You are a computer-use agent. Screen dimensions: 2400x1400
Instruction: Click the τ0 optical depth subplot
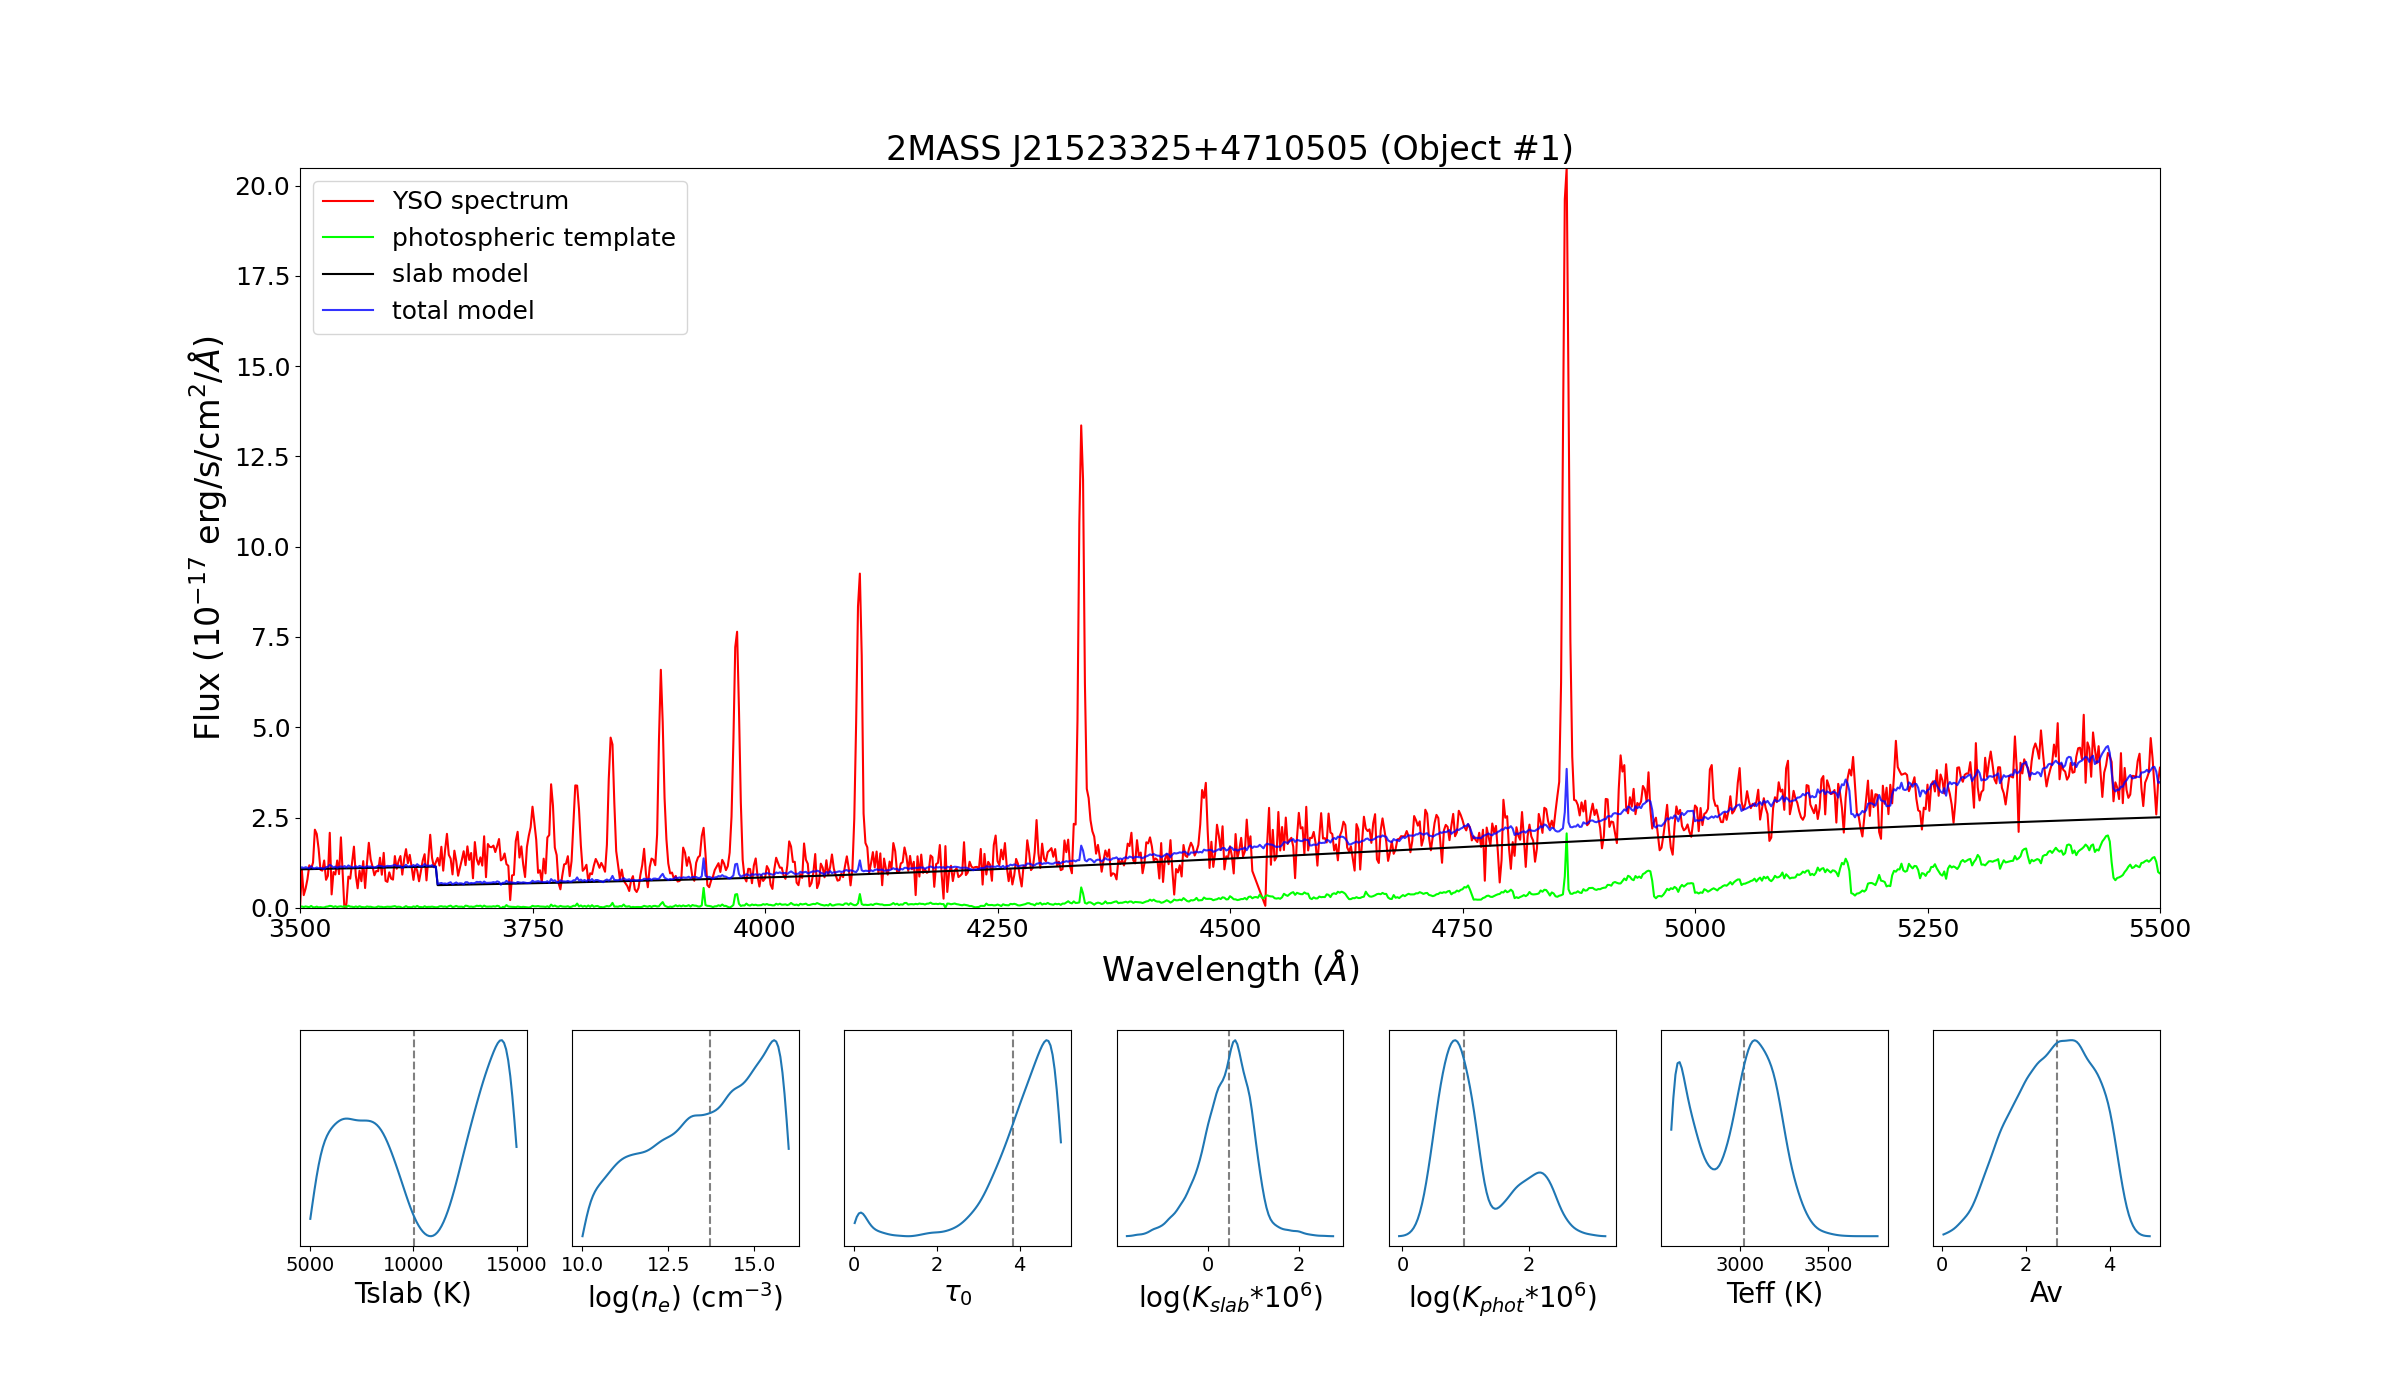click(957, 1138)
